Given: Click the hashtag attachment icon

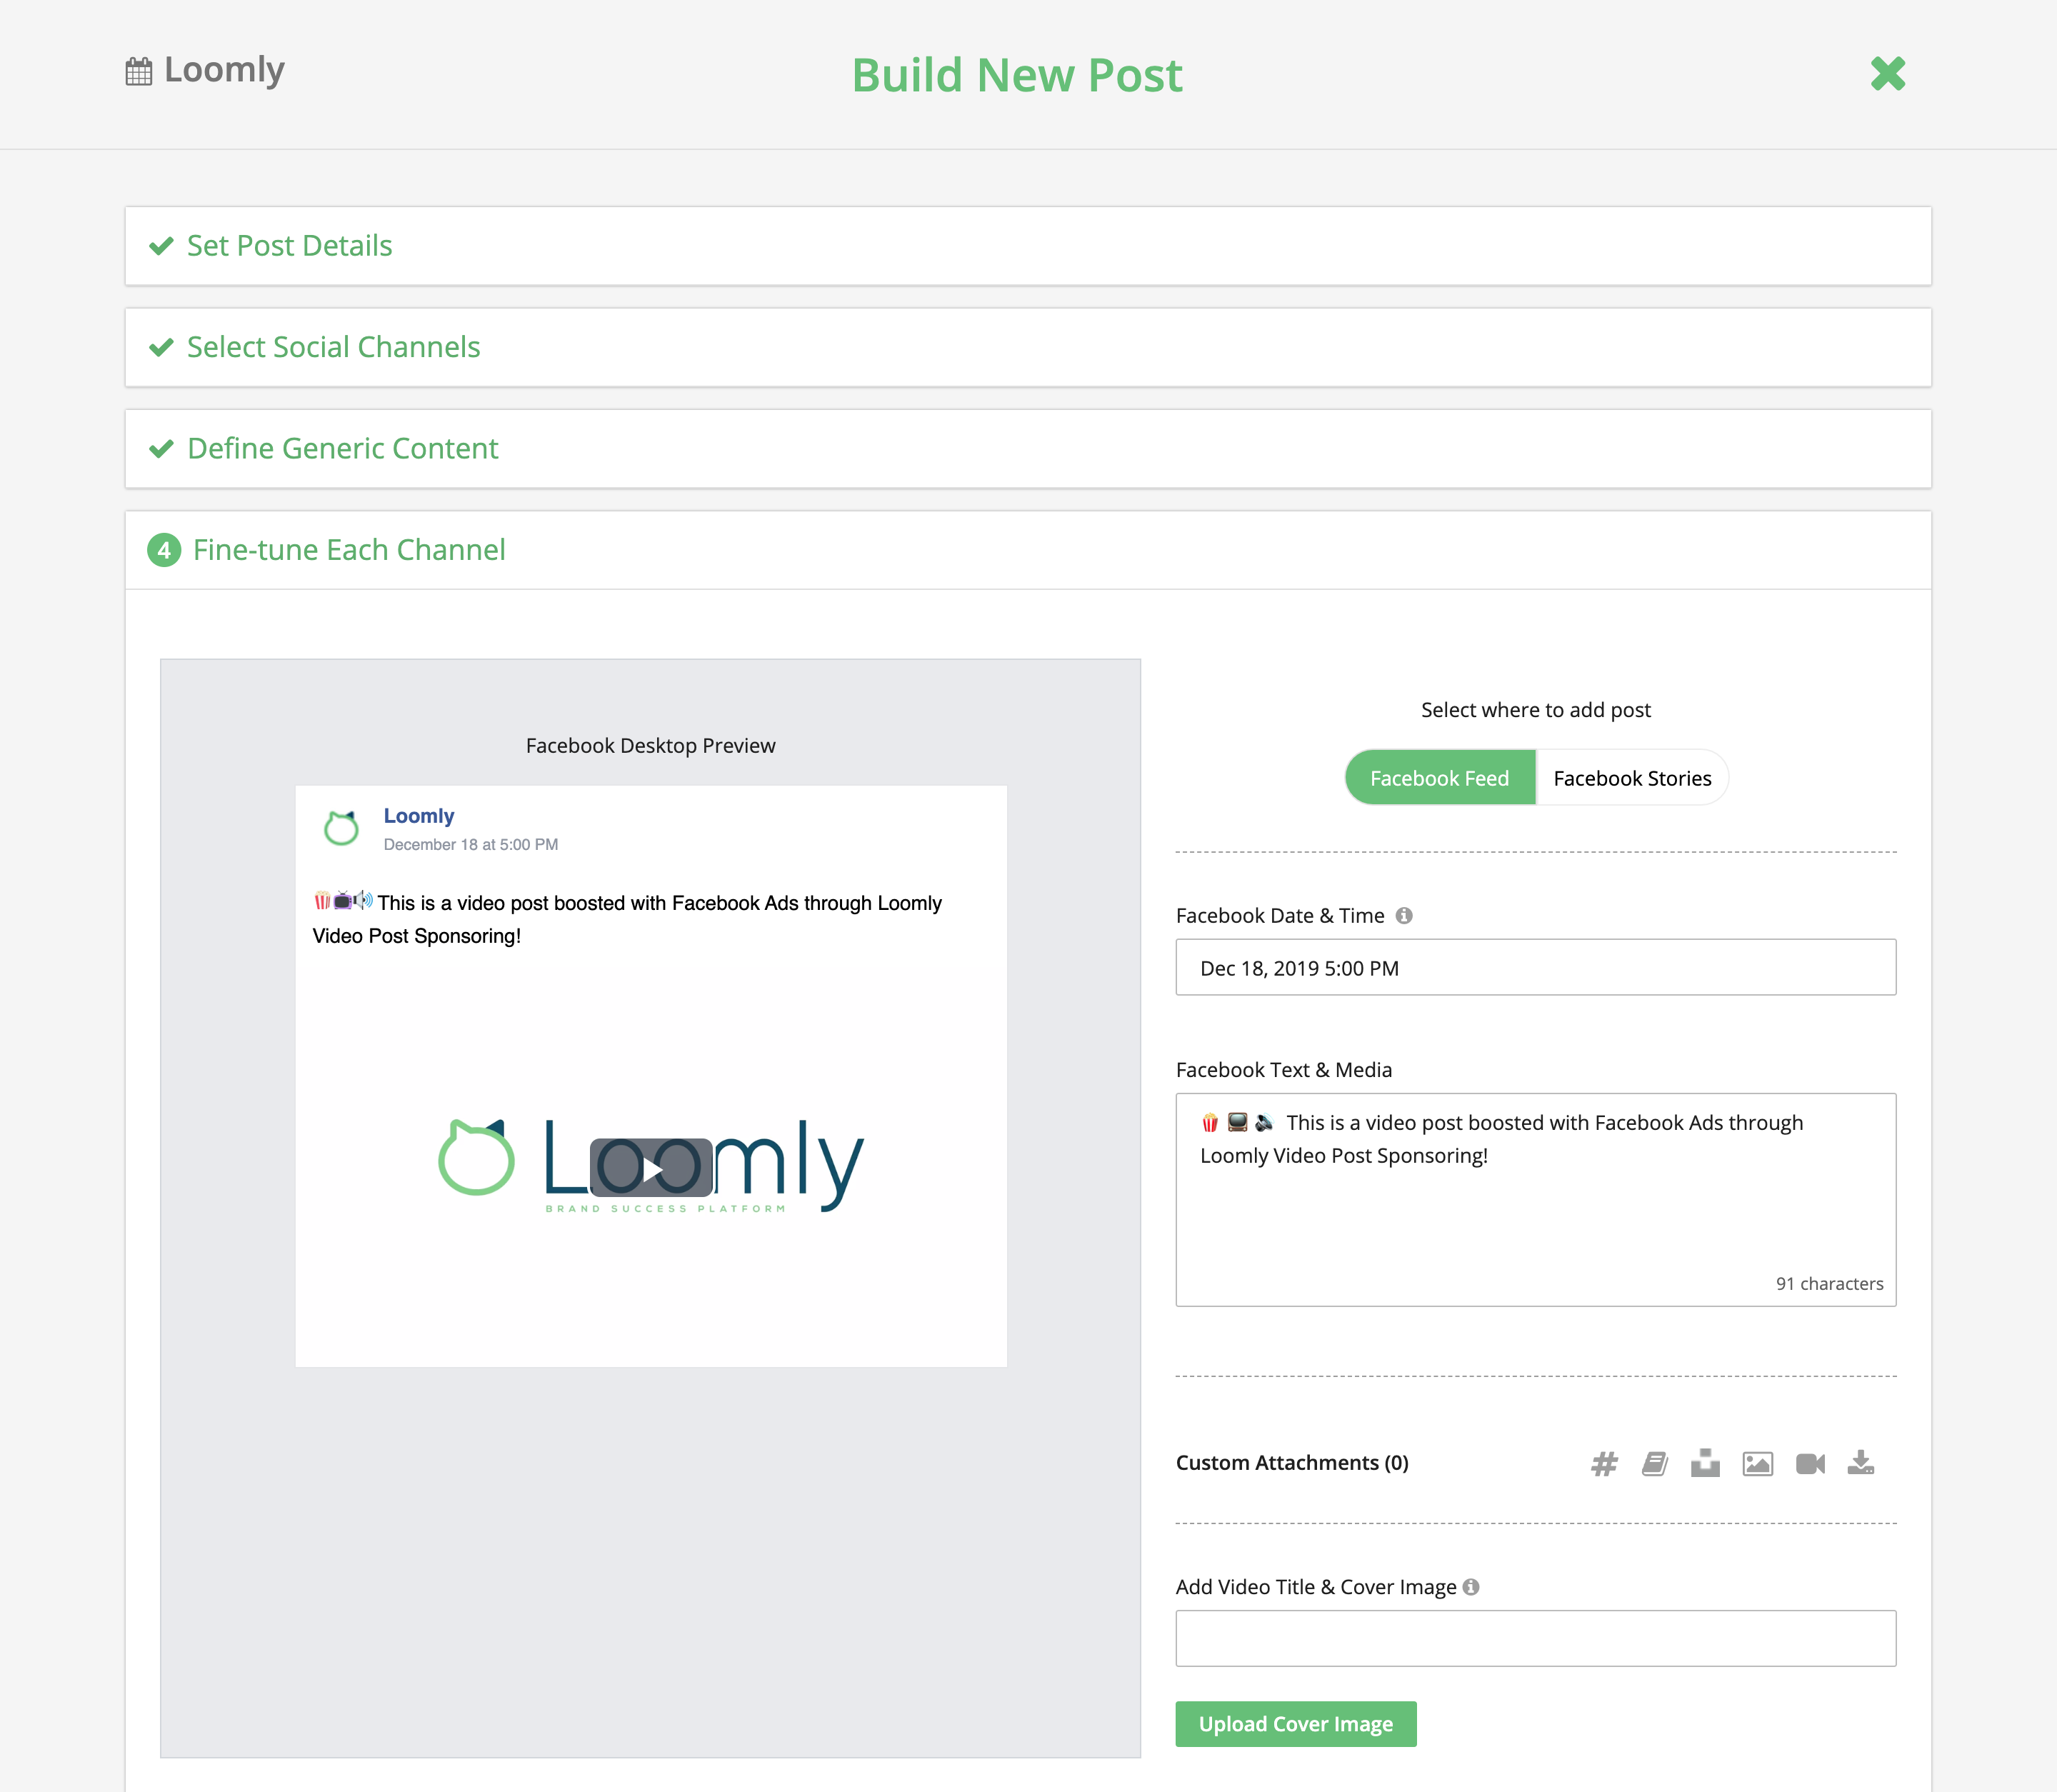Looking at the screenshot, I should pyautogui.click(x=1605, y=1464).
